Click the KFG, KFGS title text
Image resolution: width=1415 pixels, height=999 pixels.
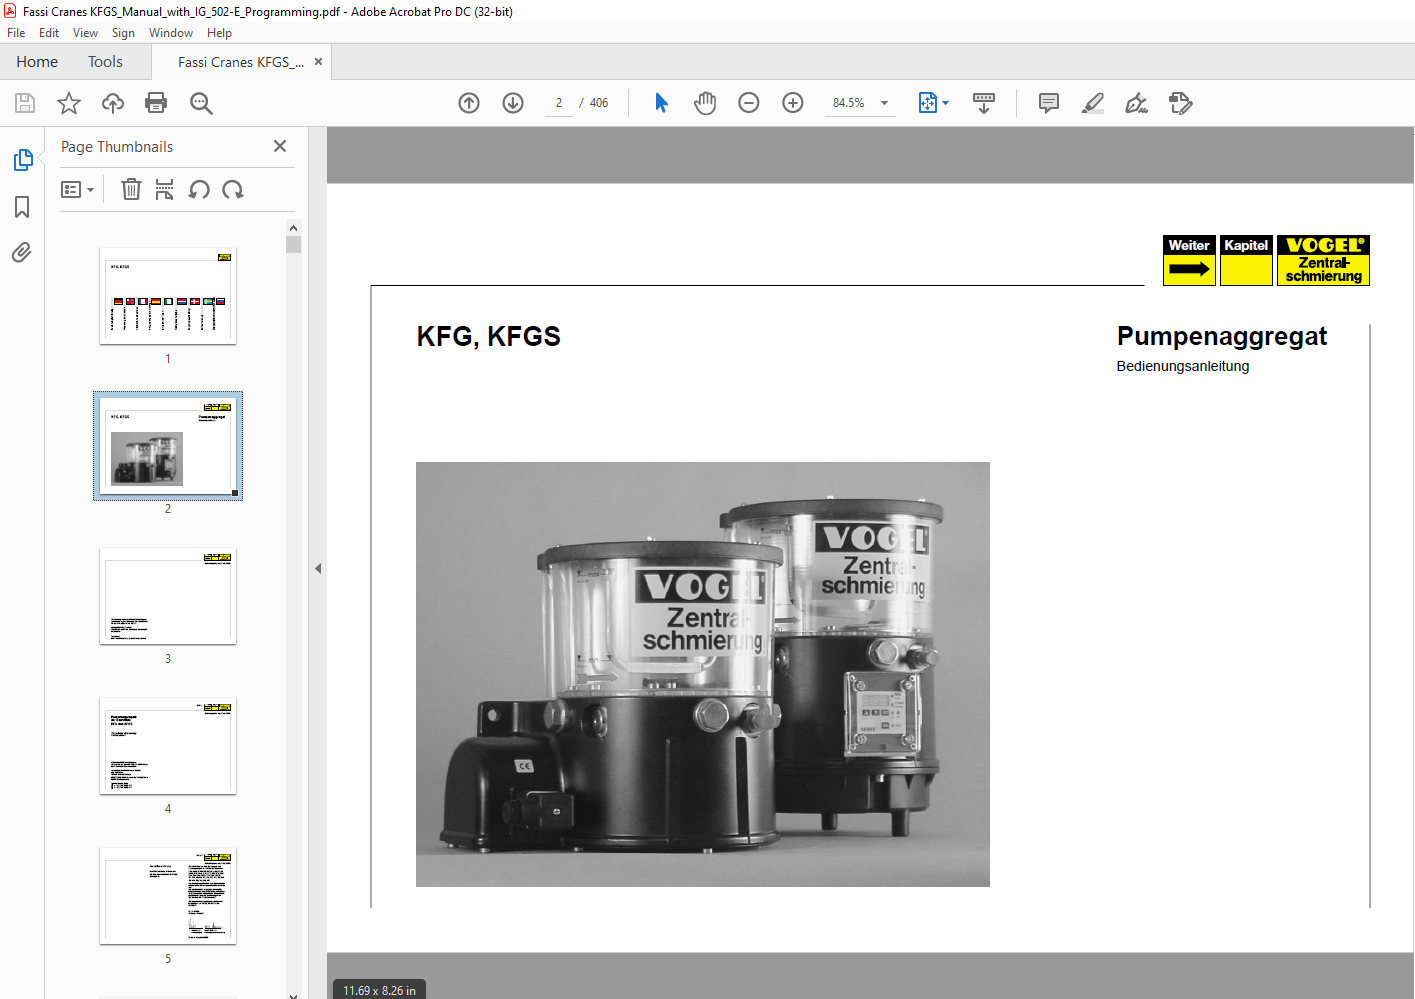coord(488,336)
